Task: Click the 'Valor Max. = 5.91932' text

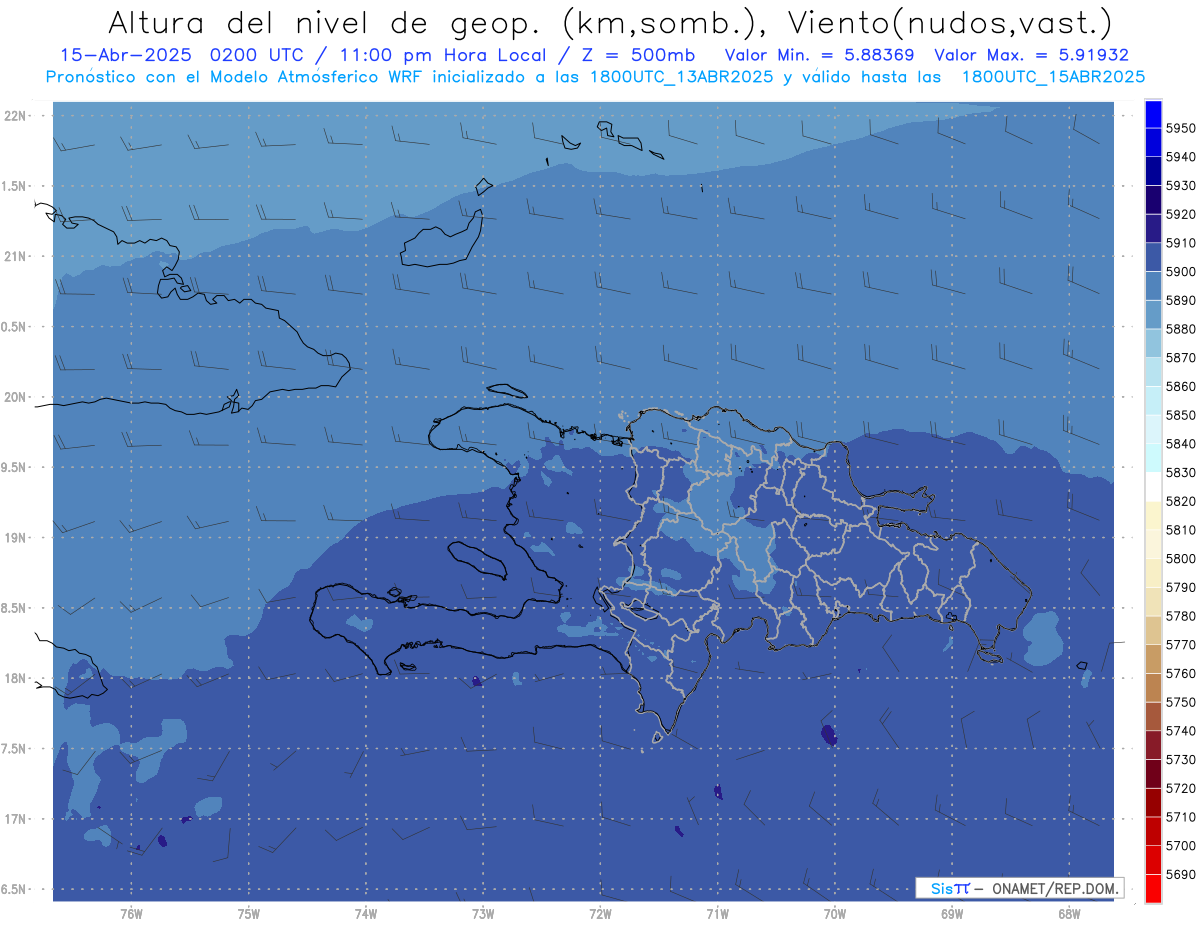Action: (1031, 56)
